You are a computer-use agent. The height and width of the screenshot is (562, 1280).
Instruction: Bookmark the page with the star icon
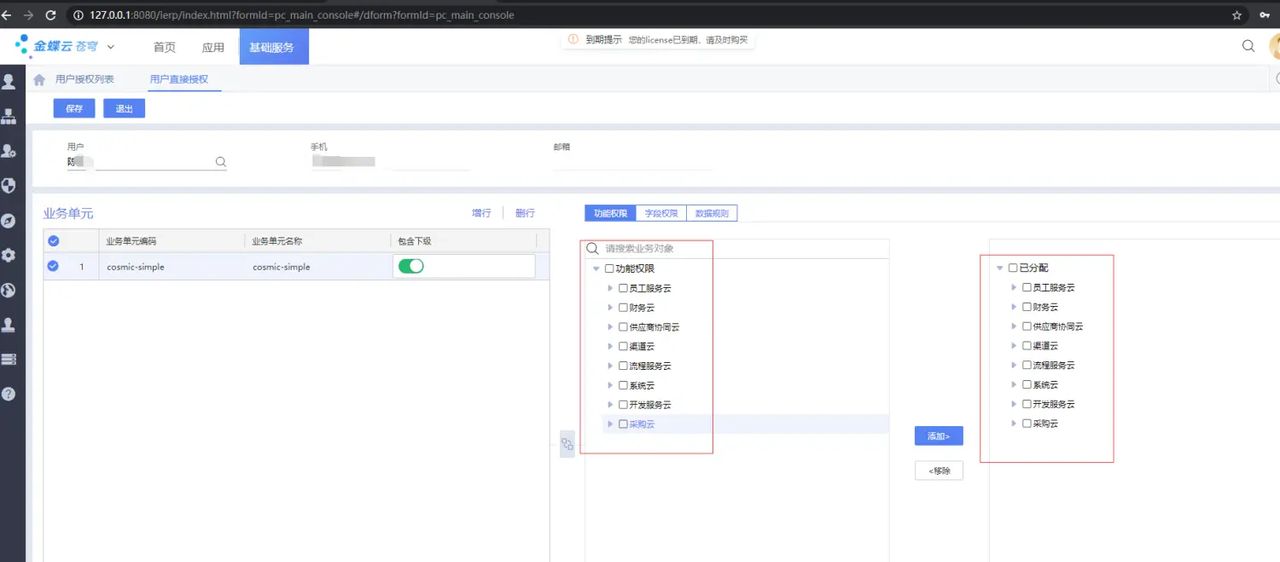click(x=1237, y=15)
